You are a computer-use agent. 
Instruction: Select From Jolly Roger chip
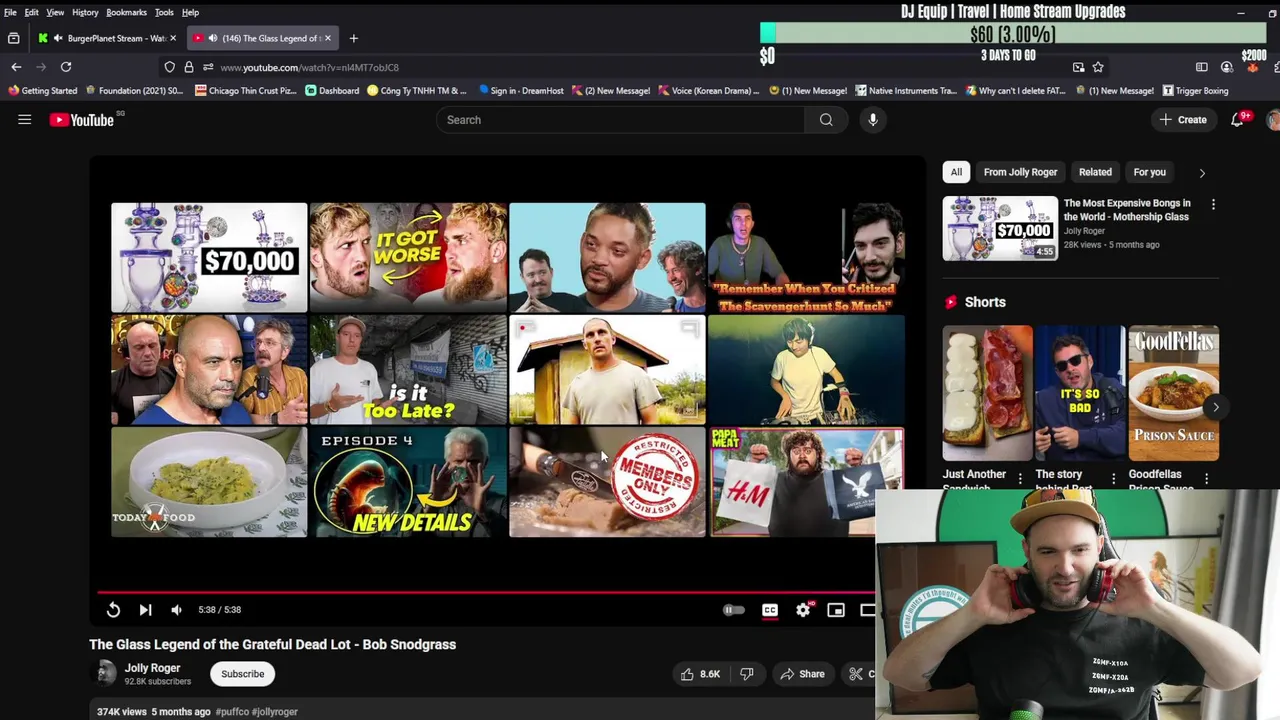[1020, 172]
